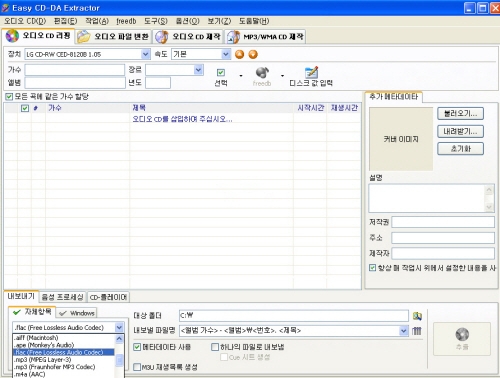
Task: Click the 년도 year input field
Action: (158, 82)
